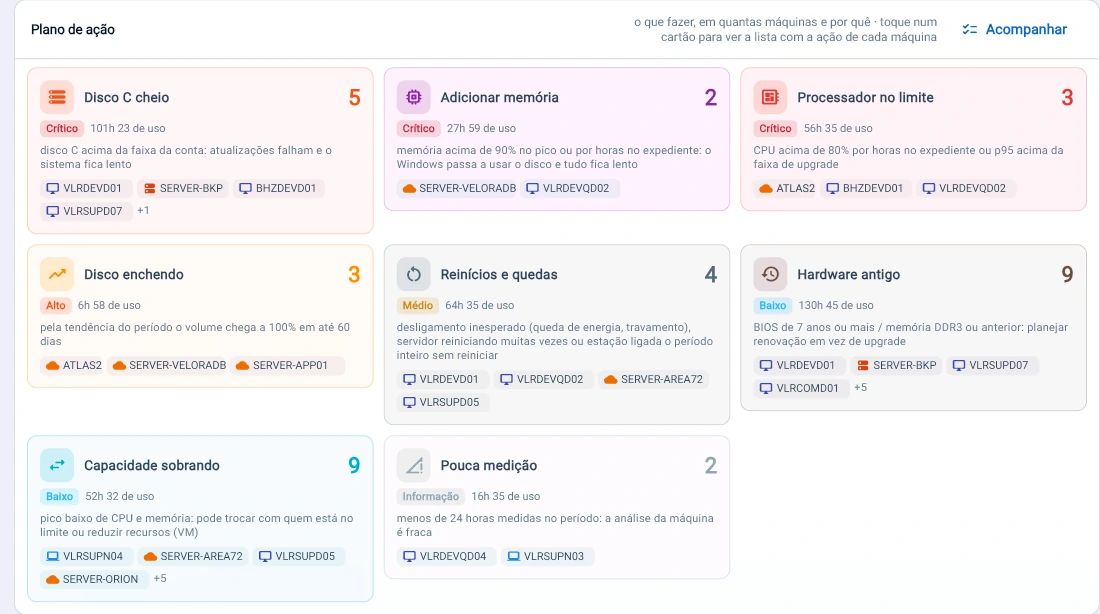This screenshot has width=1100, height=614.
Task: Select VLRSUPD05 chip in Reinícios e quedas
Action: coord(441,402)
